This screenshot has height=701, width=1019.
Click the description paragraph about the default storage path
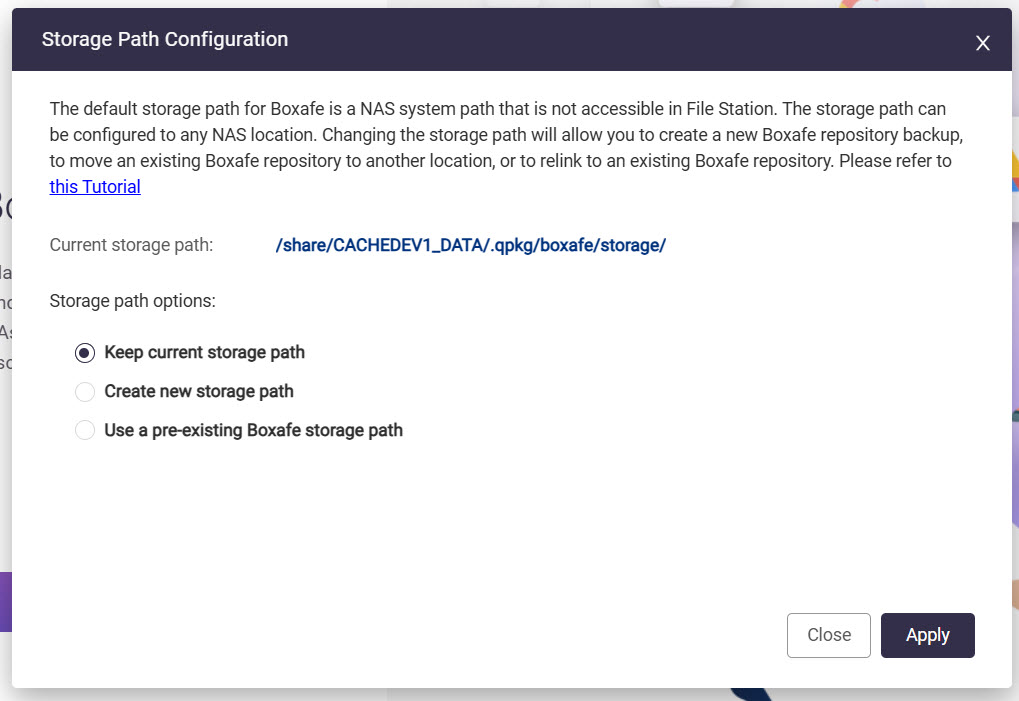click(500, 134)
